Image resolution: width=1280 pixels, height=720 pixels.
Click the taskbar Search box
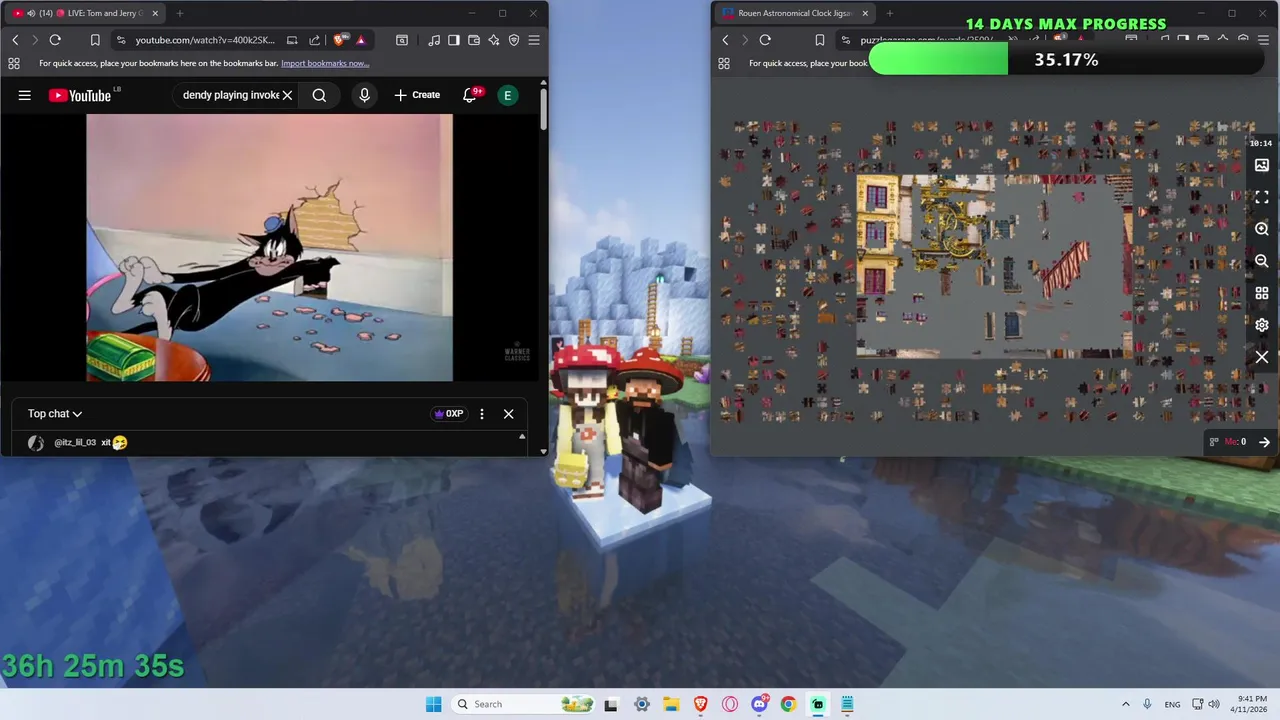[x=523, y=704]
